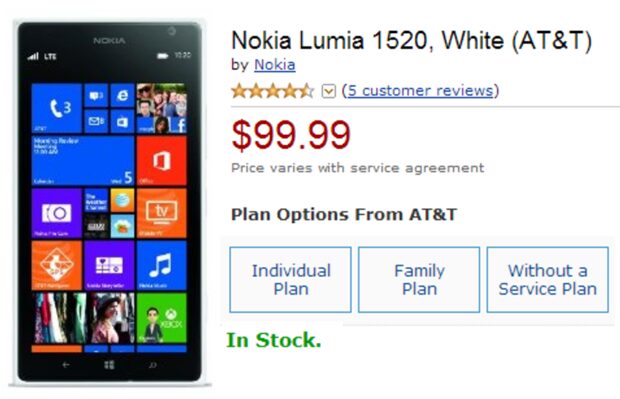Viewport: 620px width, 399px height.
Task: Open the orange TV tile
Action: coord(161,213)
